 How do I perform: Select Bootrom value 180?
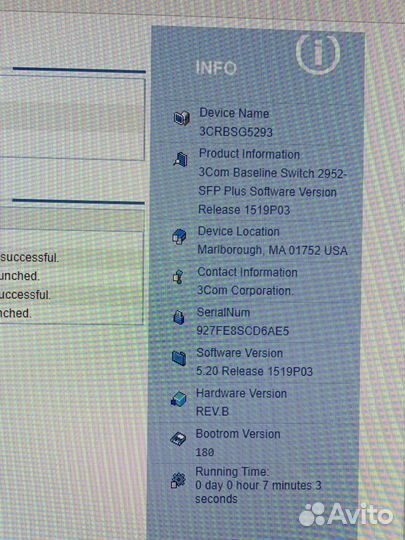[x=205, y=452]
